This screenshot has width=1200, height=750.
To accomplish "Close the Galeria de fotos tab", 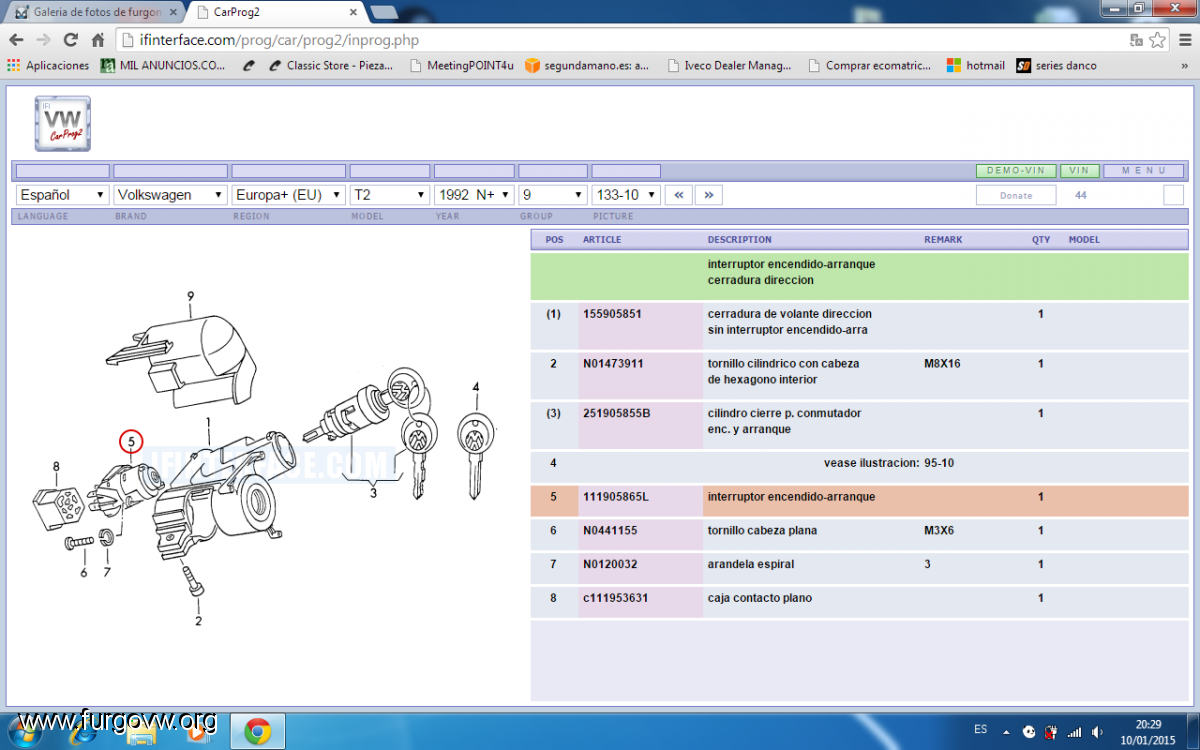I will tap(174, 13).
